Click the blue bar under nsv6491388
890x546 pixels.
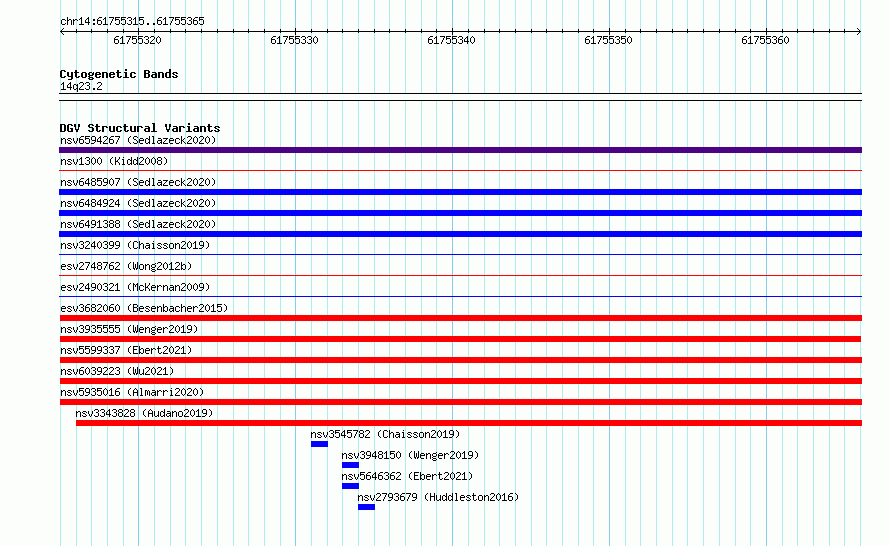coord(460,234)
